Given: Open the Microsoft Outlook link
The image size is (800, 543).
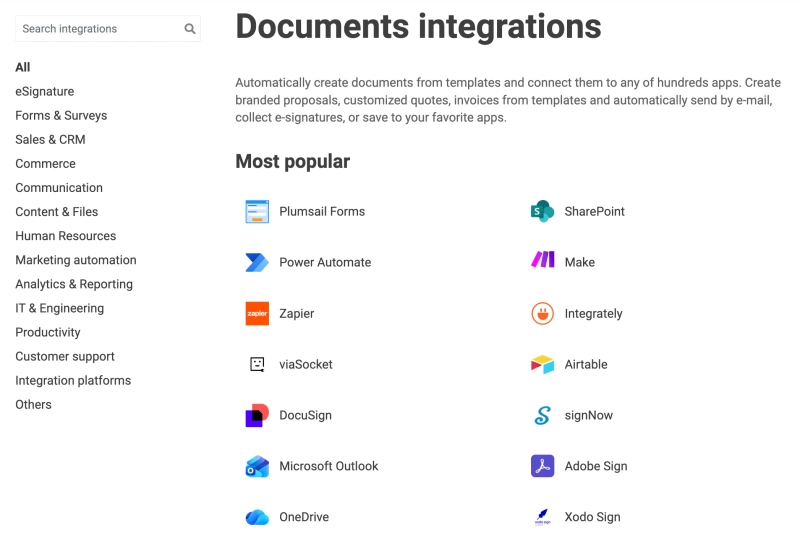Looking at the screenshot, I should (x=329, y=466).
